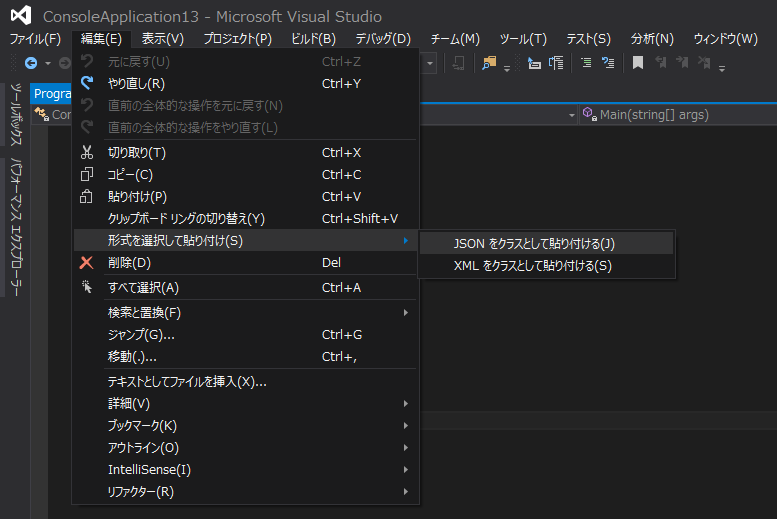Choose ジャンプ(G)... menu entry
777x519 pixels.
(x=246, y=335)
